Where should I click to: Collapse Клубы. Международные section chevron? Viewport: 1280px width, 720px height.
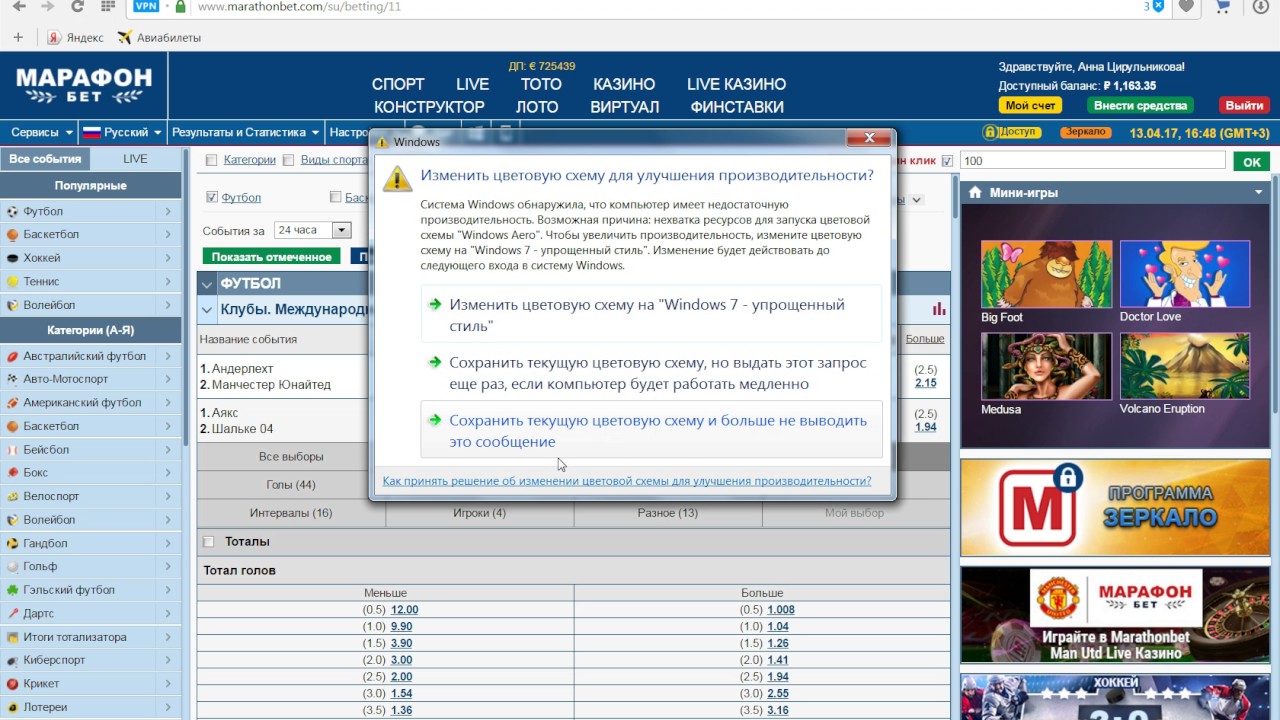208,310
